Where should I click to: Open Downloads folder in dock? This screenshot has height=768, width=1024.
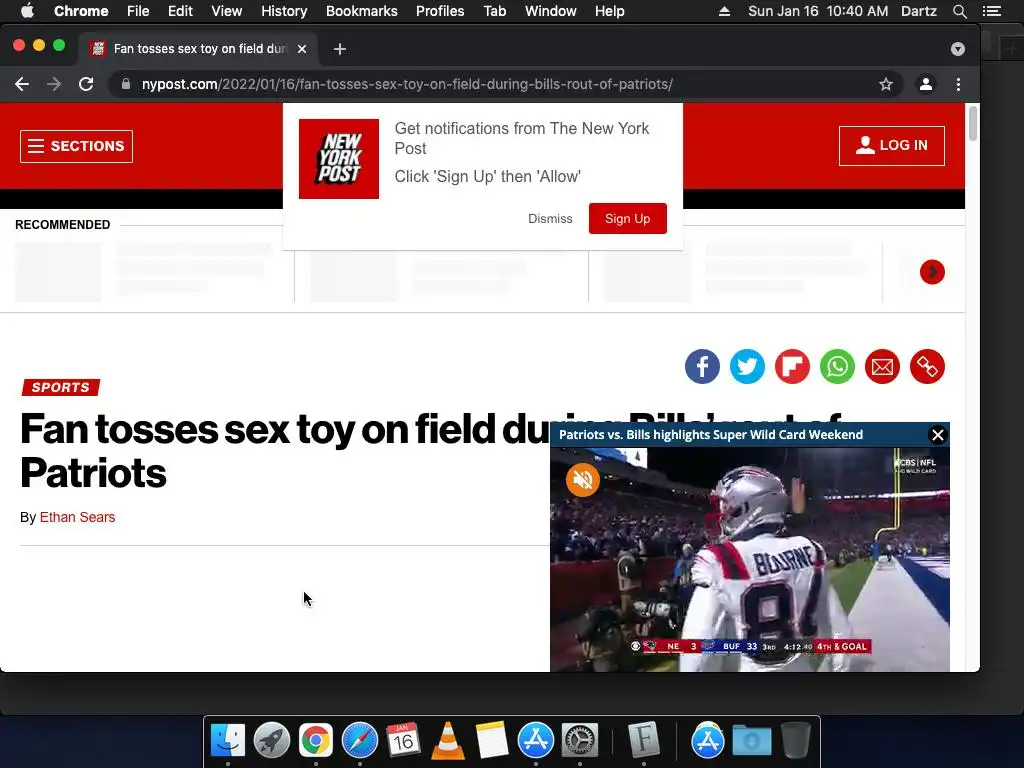tap(752, 741)
